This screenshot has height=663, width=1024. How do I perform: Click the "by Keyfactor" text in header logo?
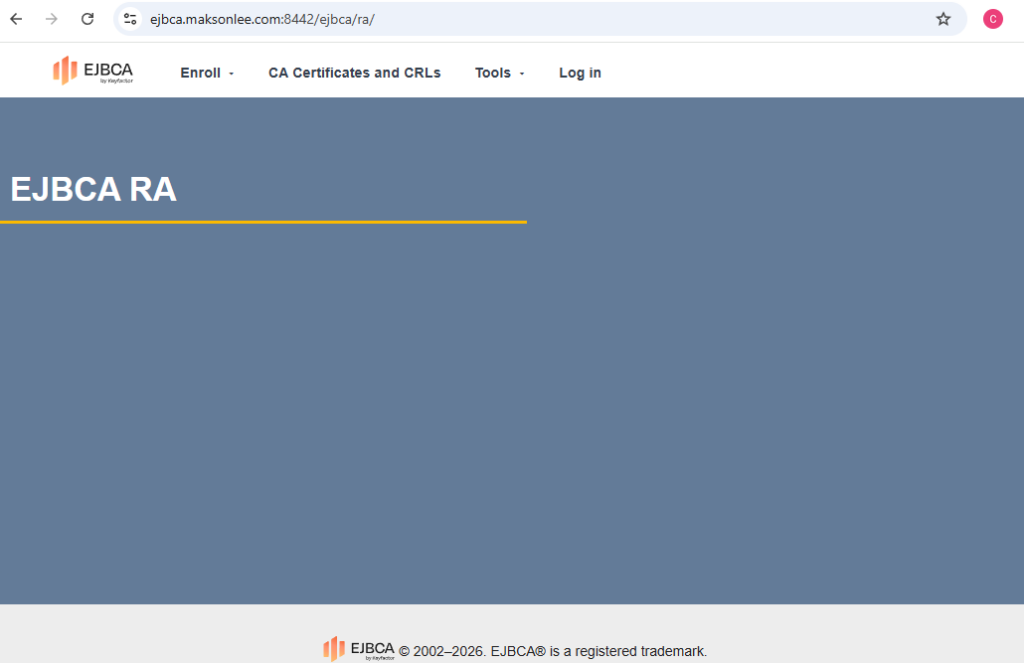tap(116, 81)
